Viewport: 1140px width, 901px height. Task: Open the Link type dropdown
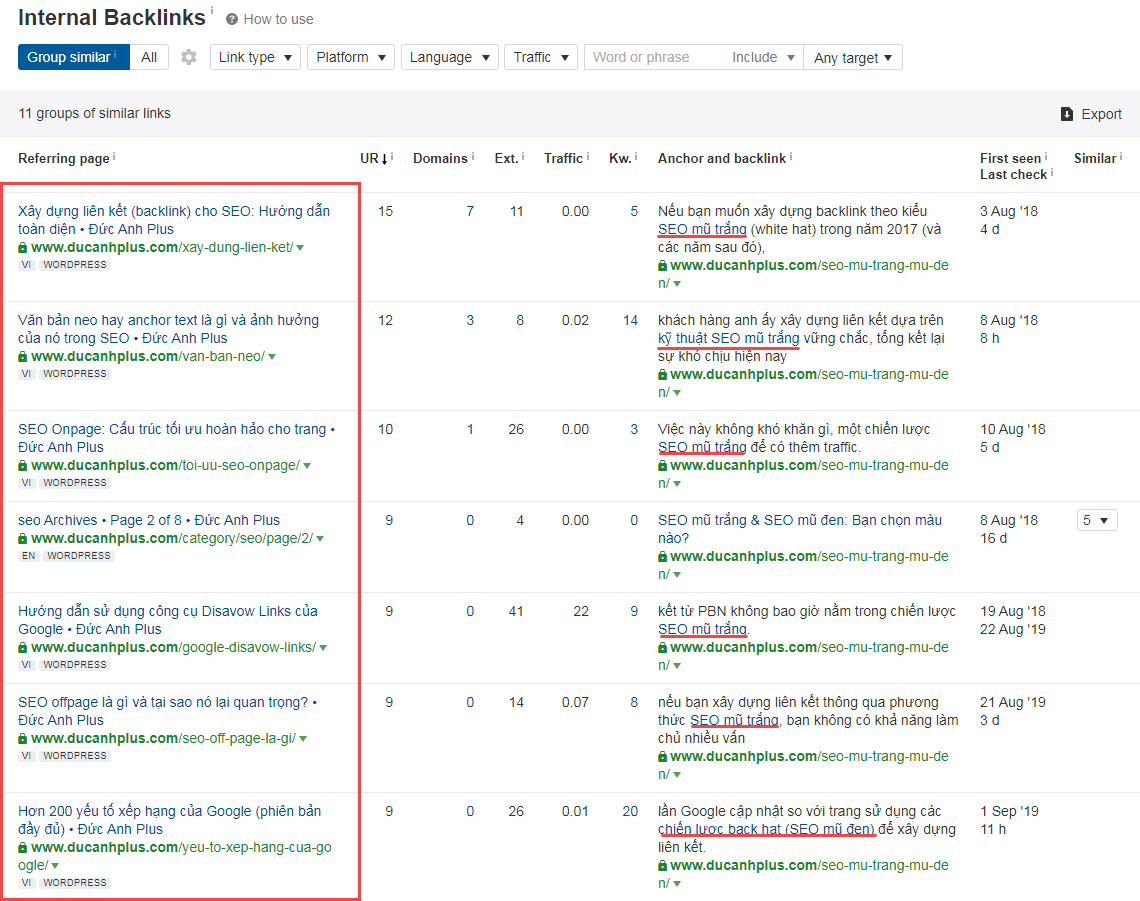pos(255,57)
